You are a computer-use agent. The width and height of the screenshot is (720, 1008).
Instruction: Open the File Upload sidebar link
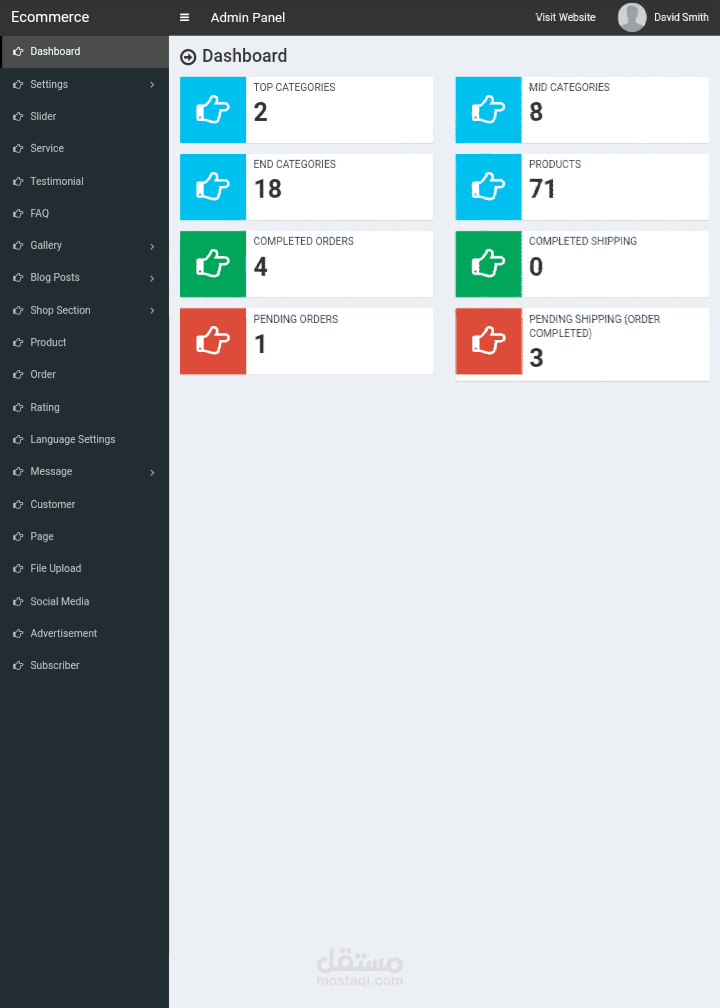(84, 569)
